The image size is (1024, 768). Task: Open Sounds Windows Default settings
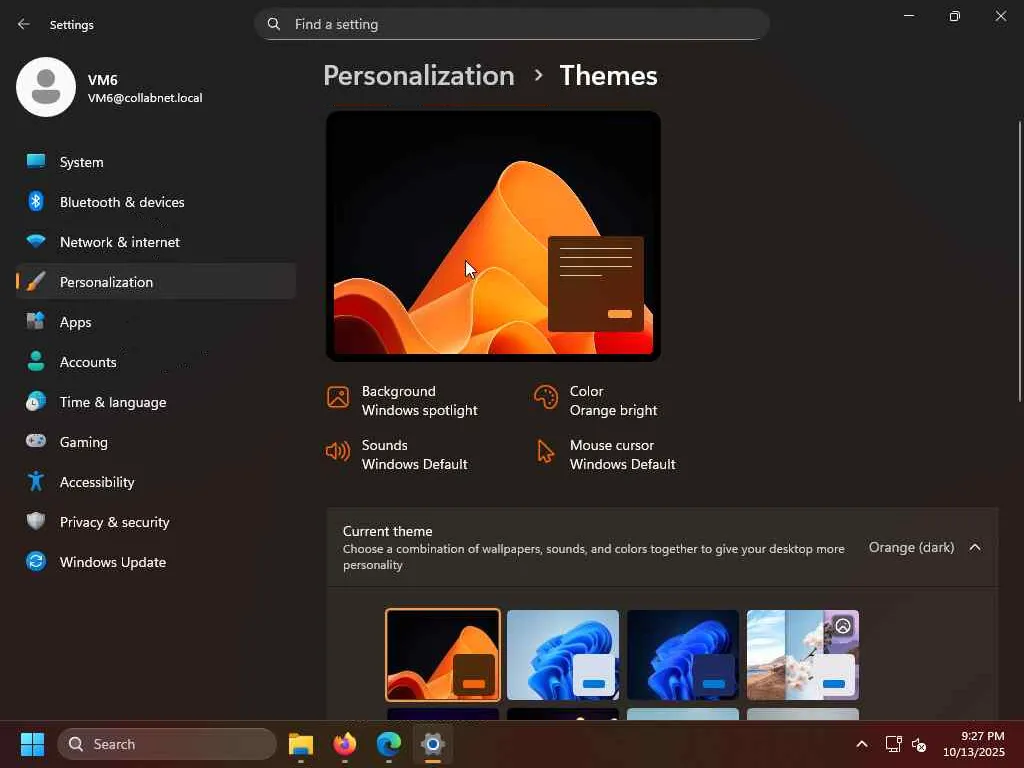click(x=397, y=455)
